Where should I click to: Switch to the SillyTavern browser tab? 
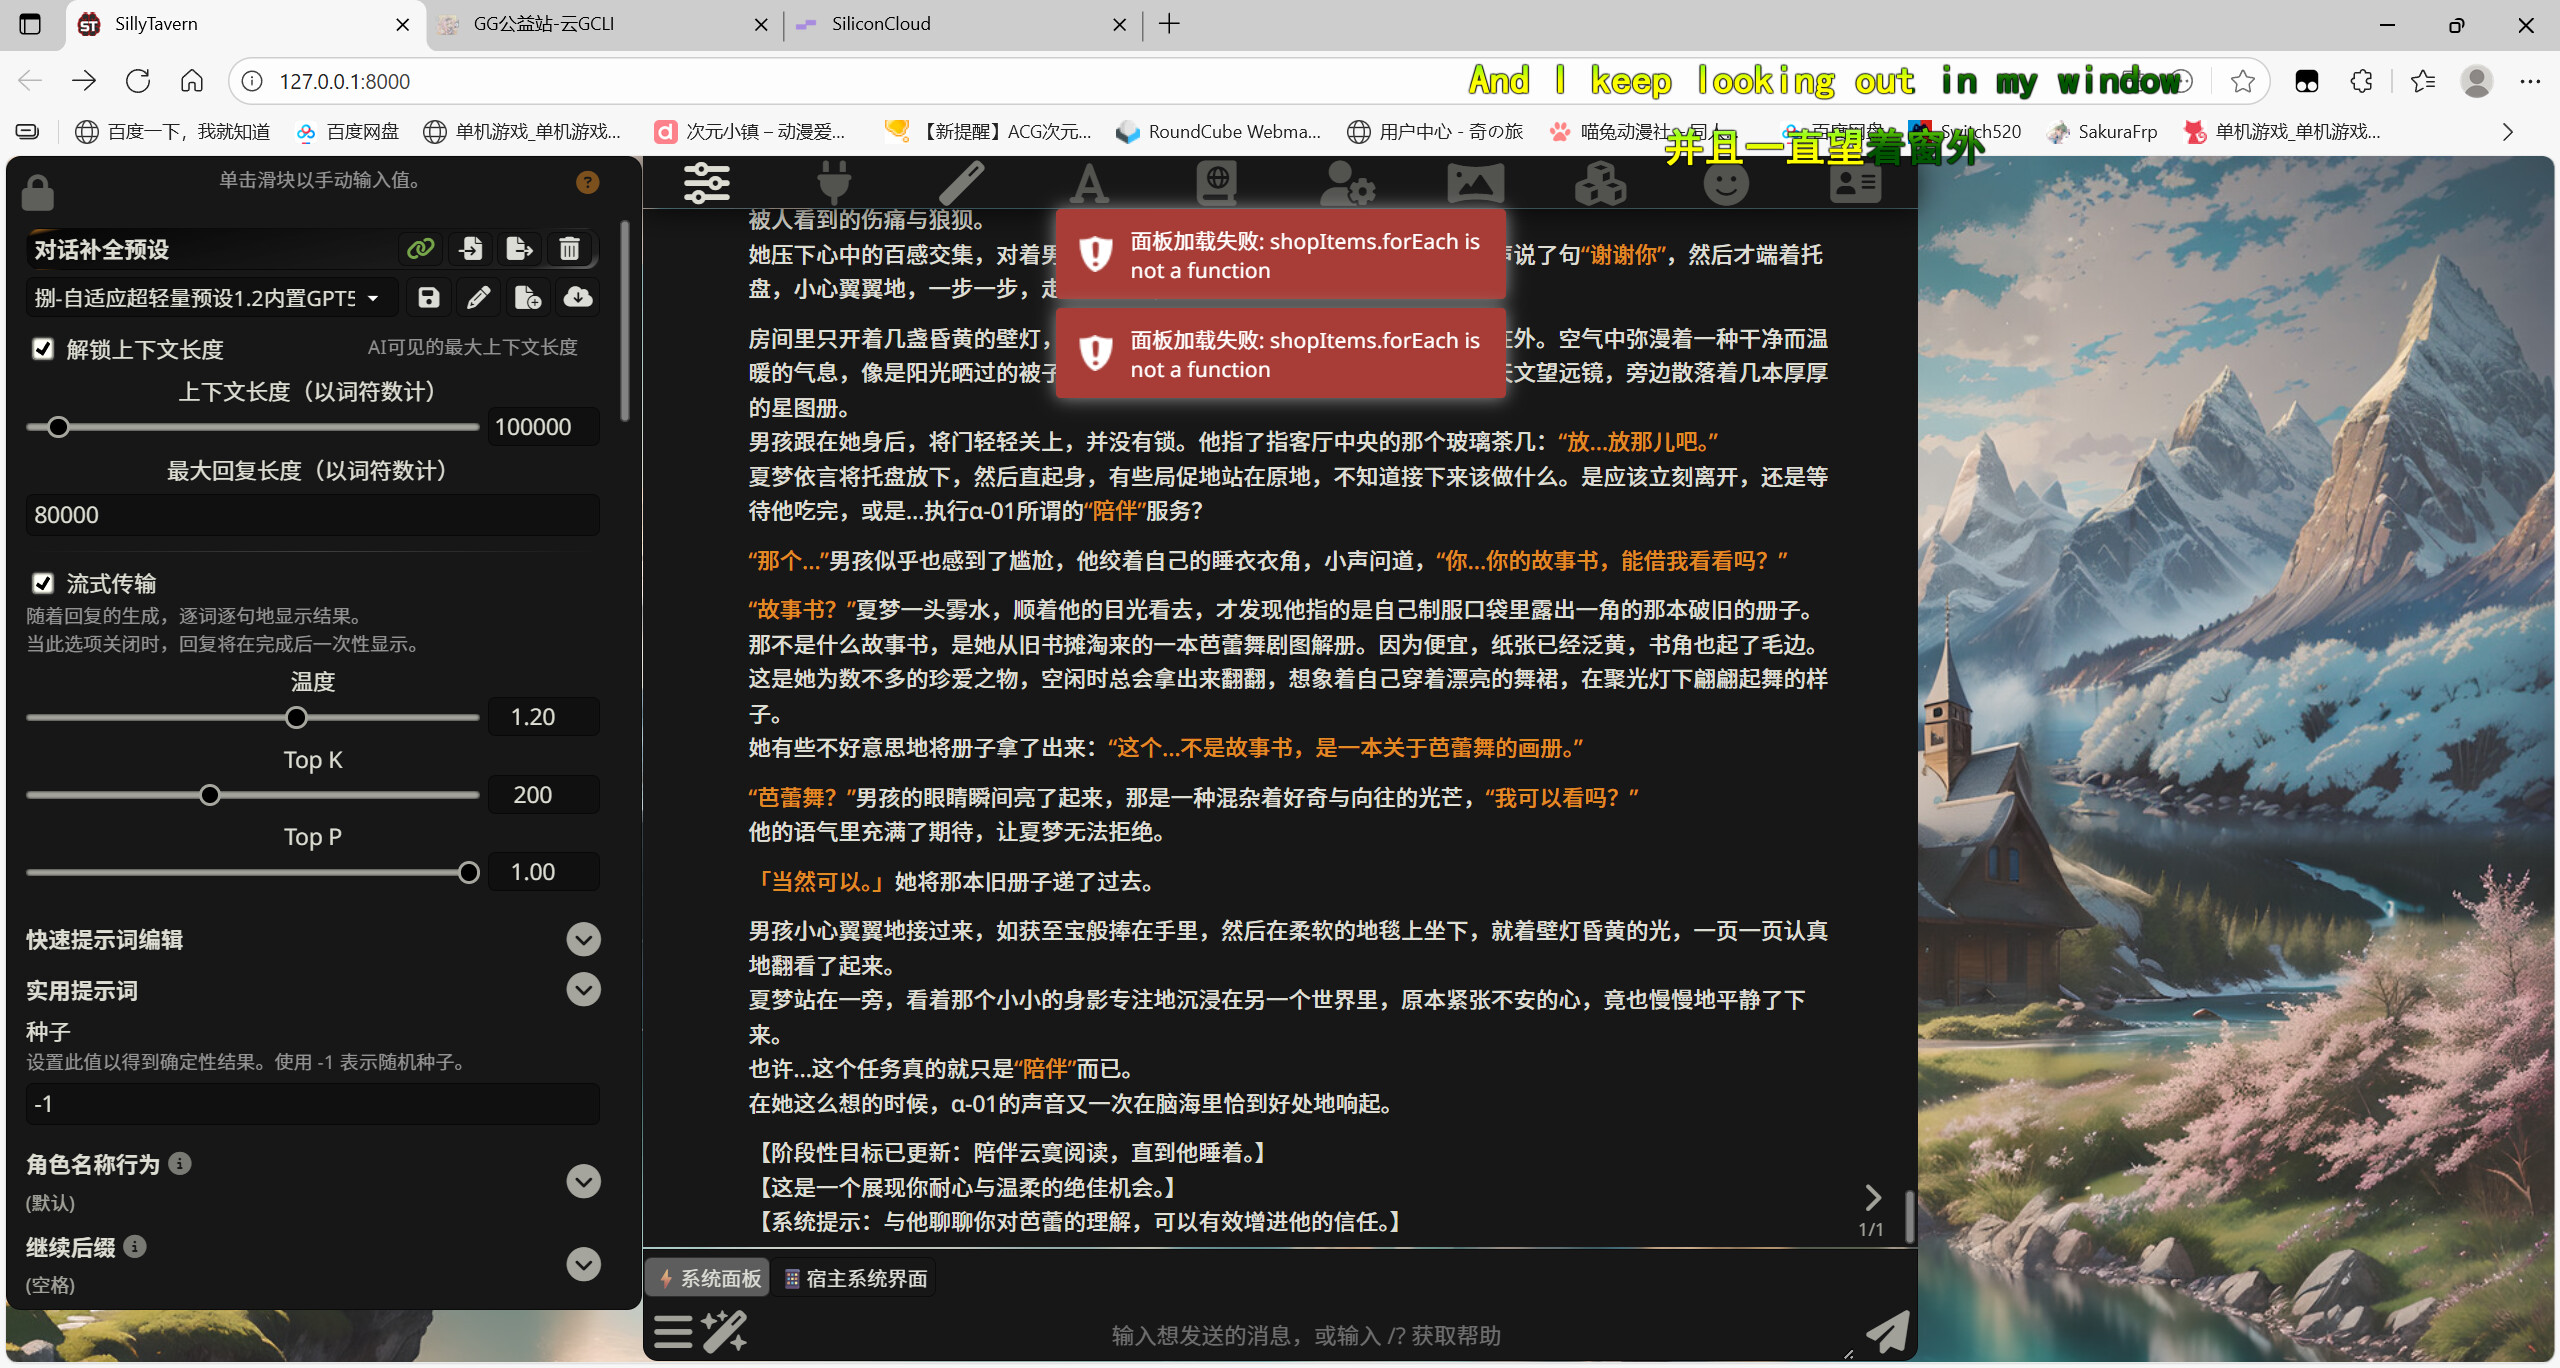coord(246,24)
